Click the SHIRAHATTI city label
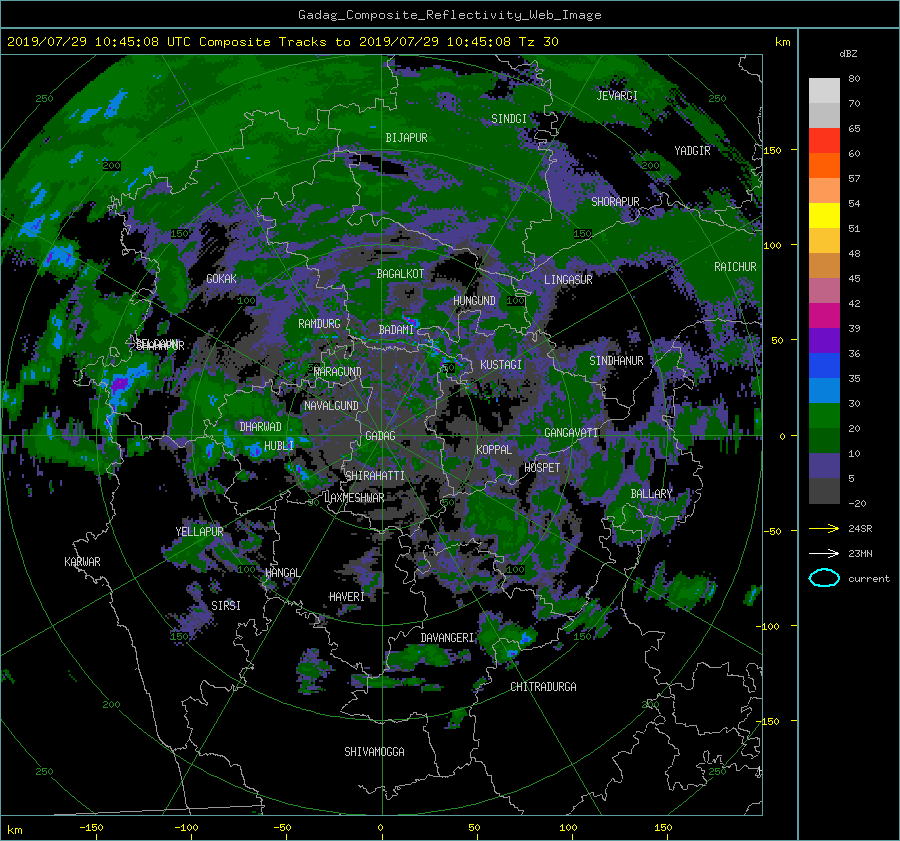Screen dimensions: 900x841 point(375,475)
